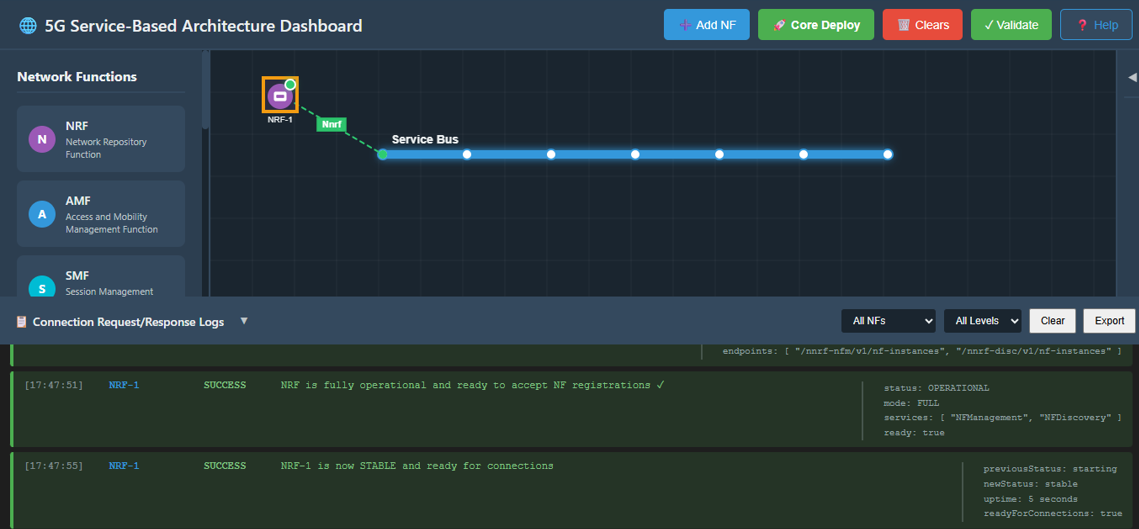Click the NRF-1 node icon on canvas
This screenshot has height=529, width=1139.
[280, 96]
